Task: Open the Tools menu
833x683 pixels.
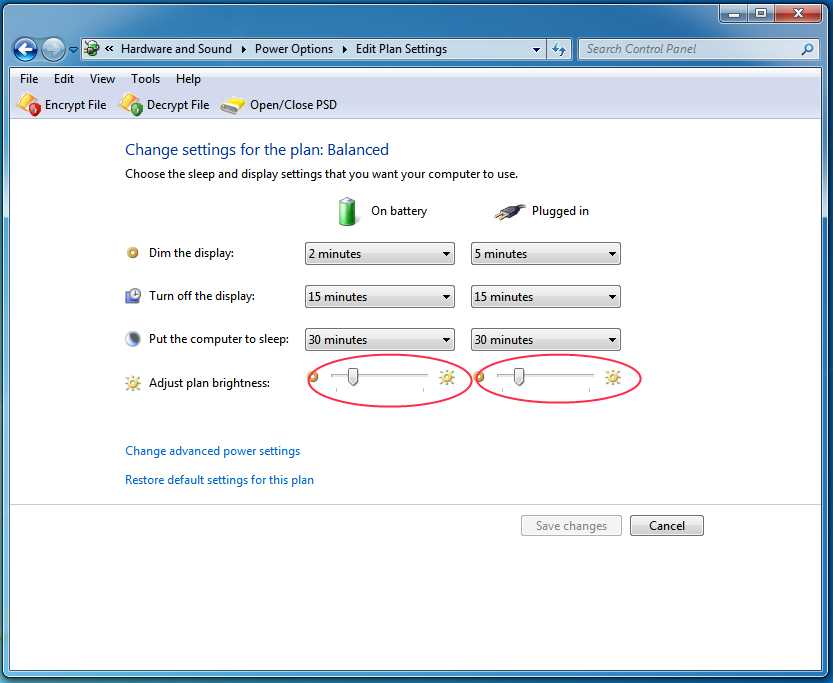Action: point(146,79)
